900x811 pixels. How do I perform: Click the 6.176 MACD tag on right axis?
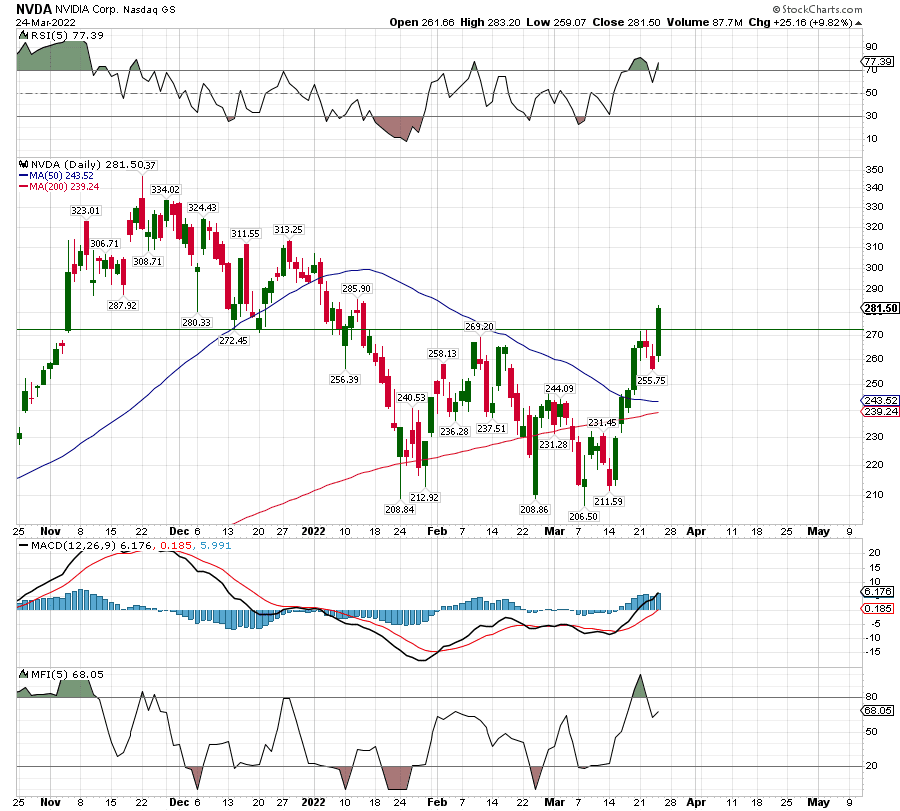tap(879, 591)
